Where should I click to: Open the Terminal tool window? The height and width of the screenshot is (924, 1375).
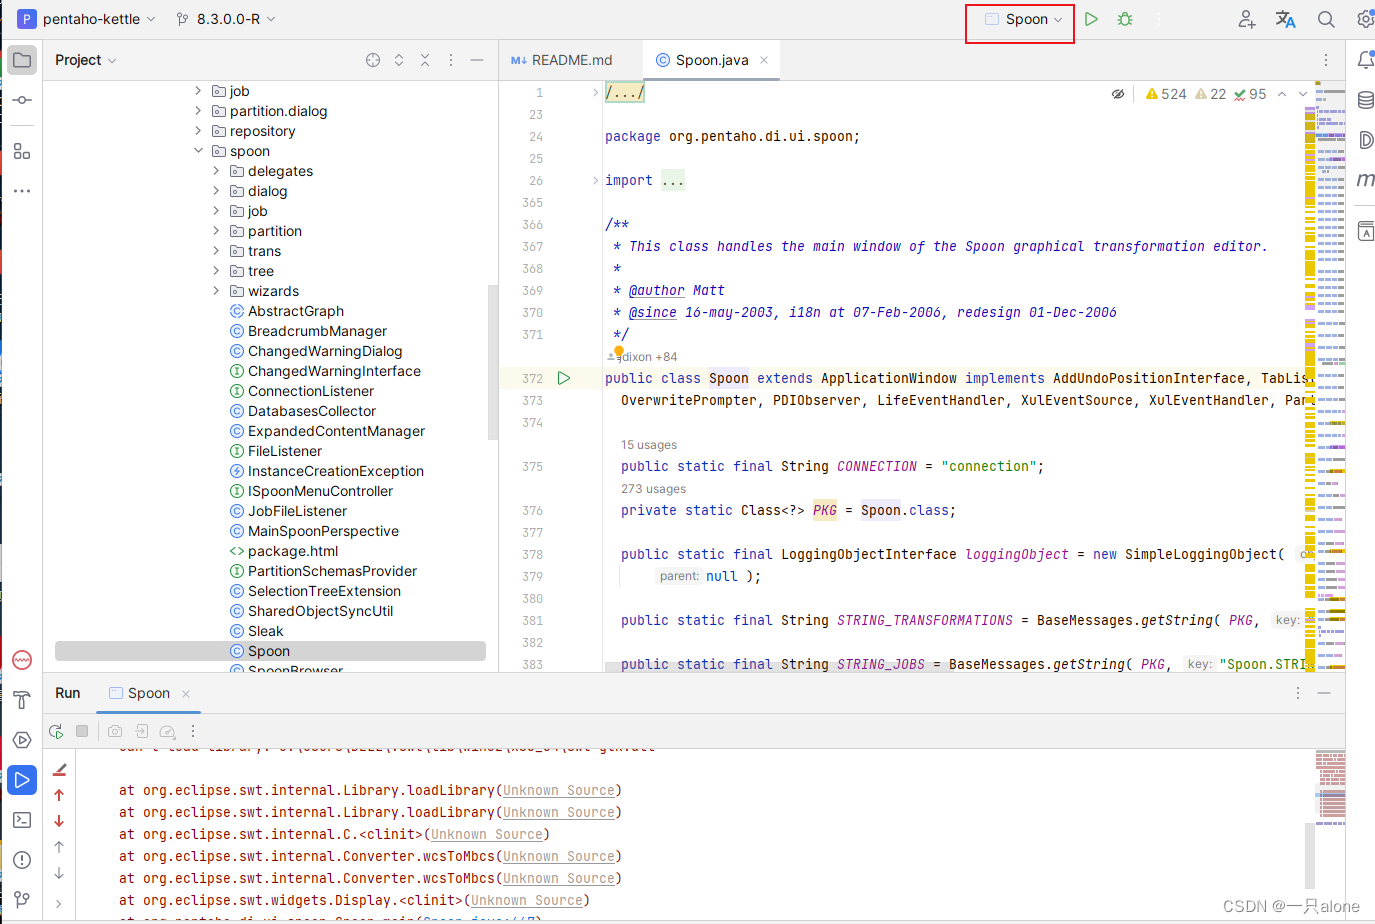point(22,820)
